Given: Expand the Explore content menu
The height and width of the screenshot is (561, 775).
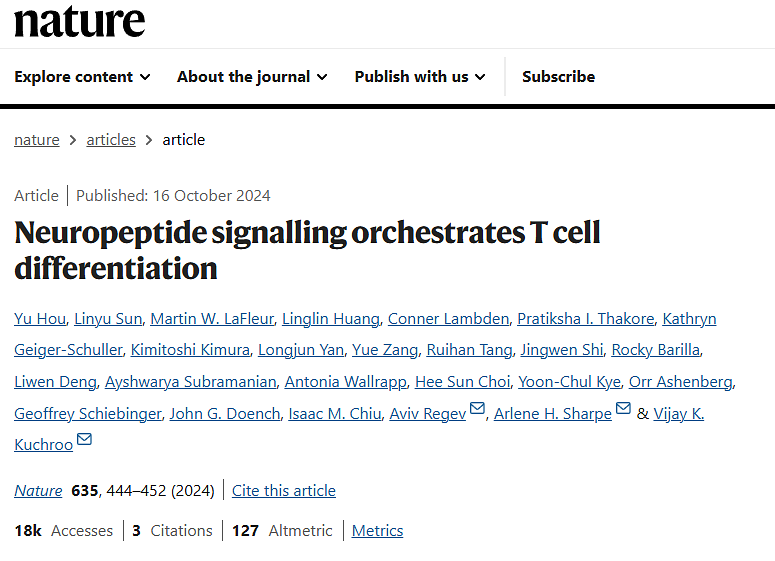Looking at the screenshot, I should point(82,77).
